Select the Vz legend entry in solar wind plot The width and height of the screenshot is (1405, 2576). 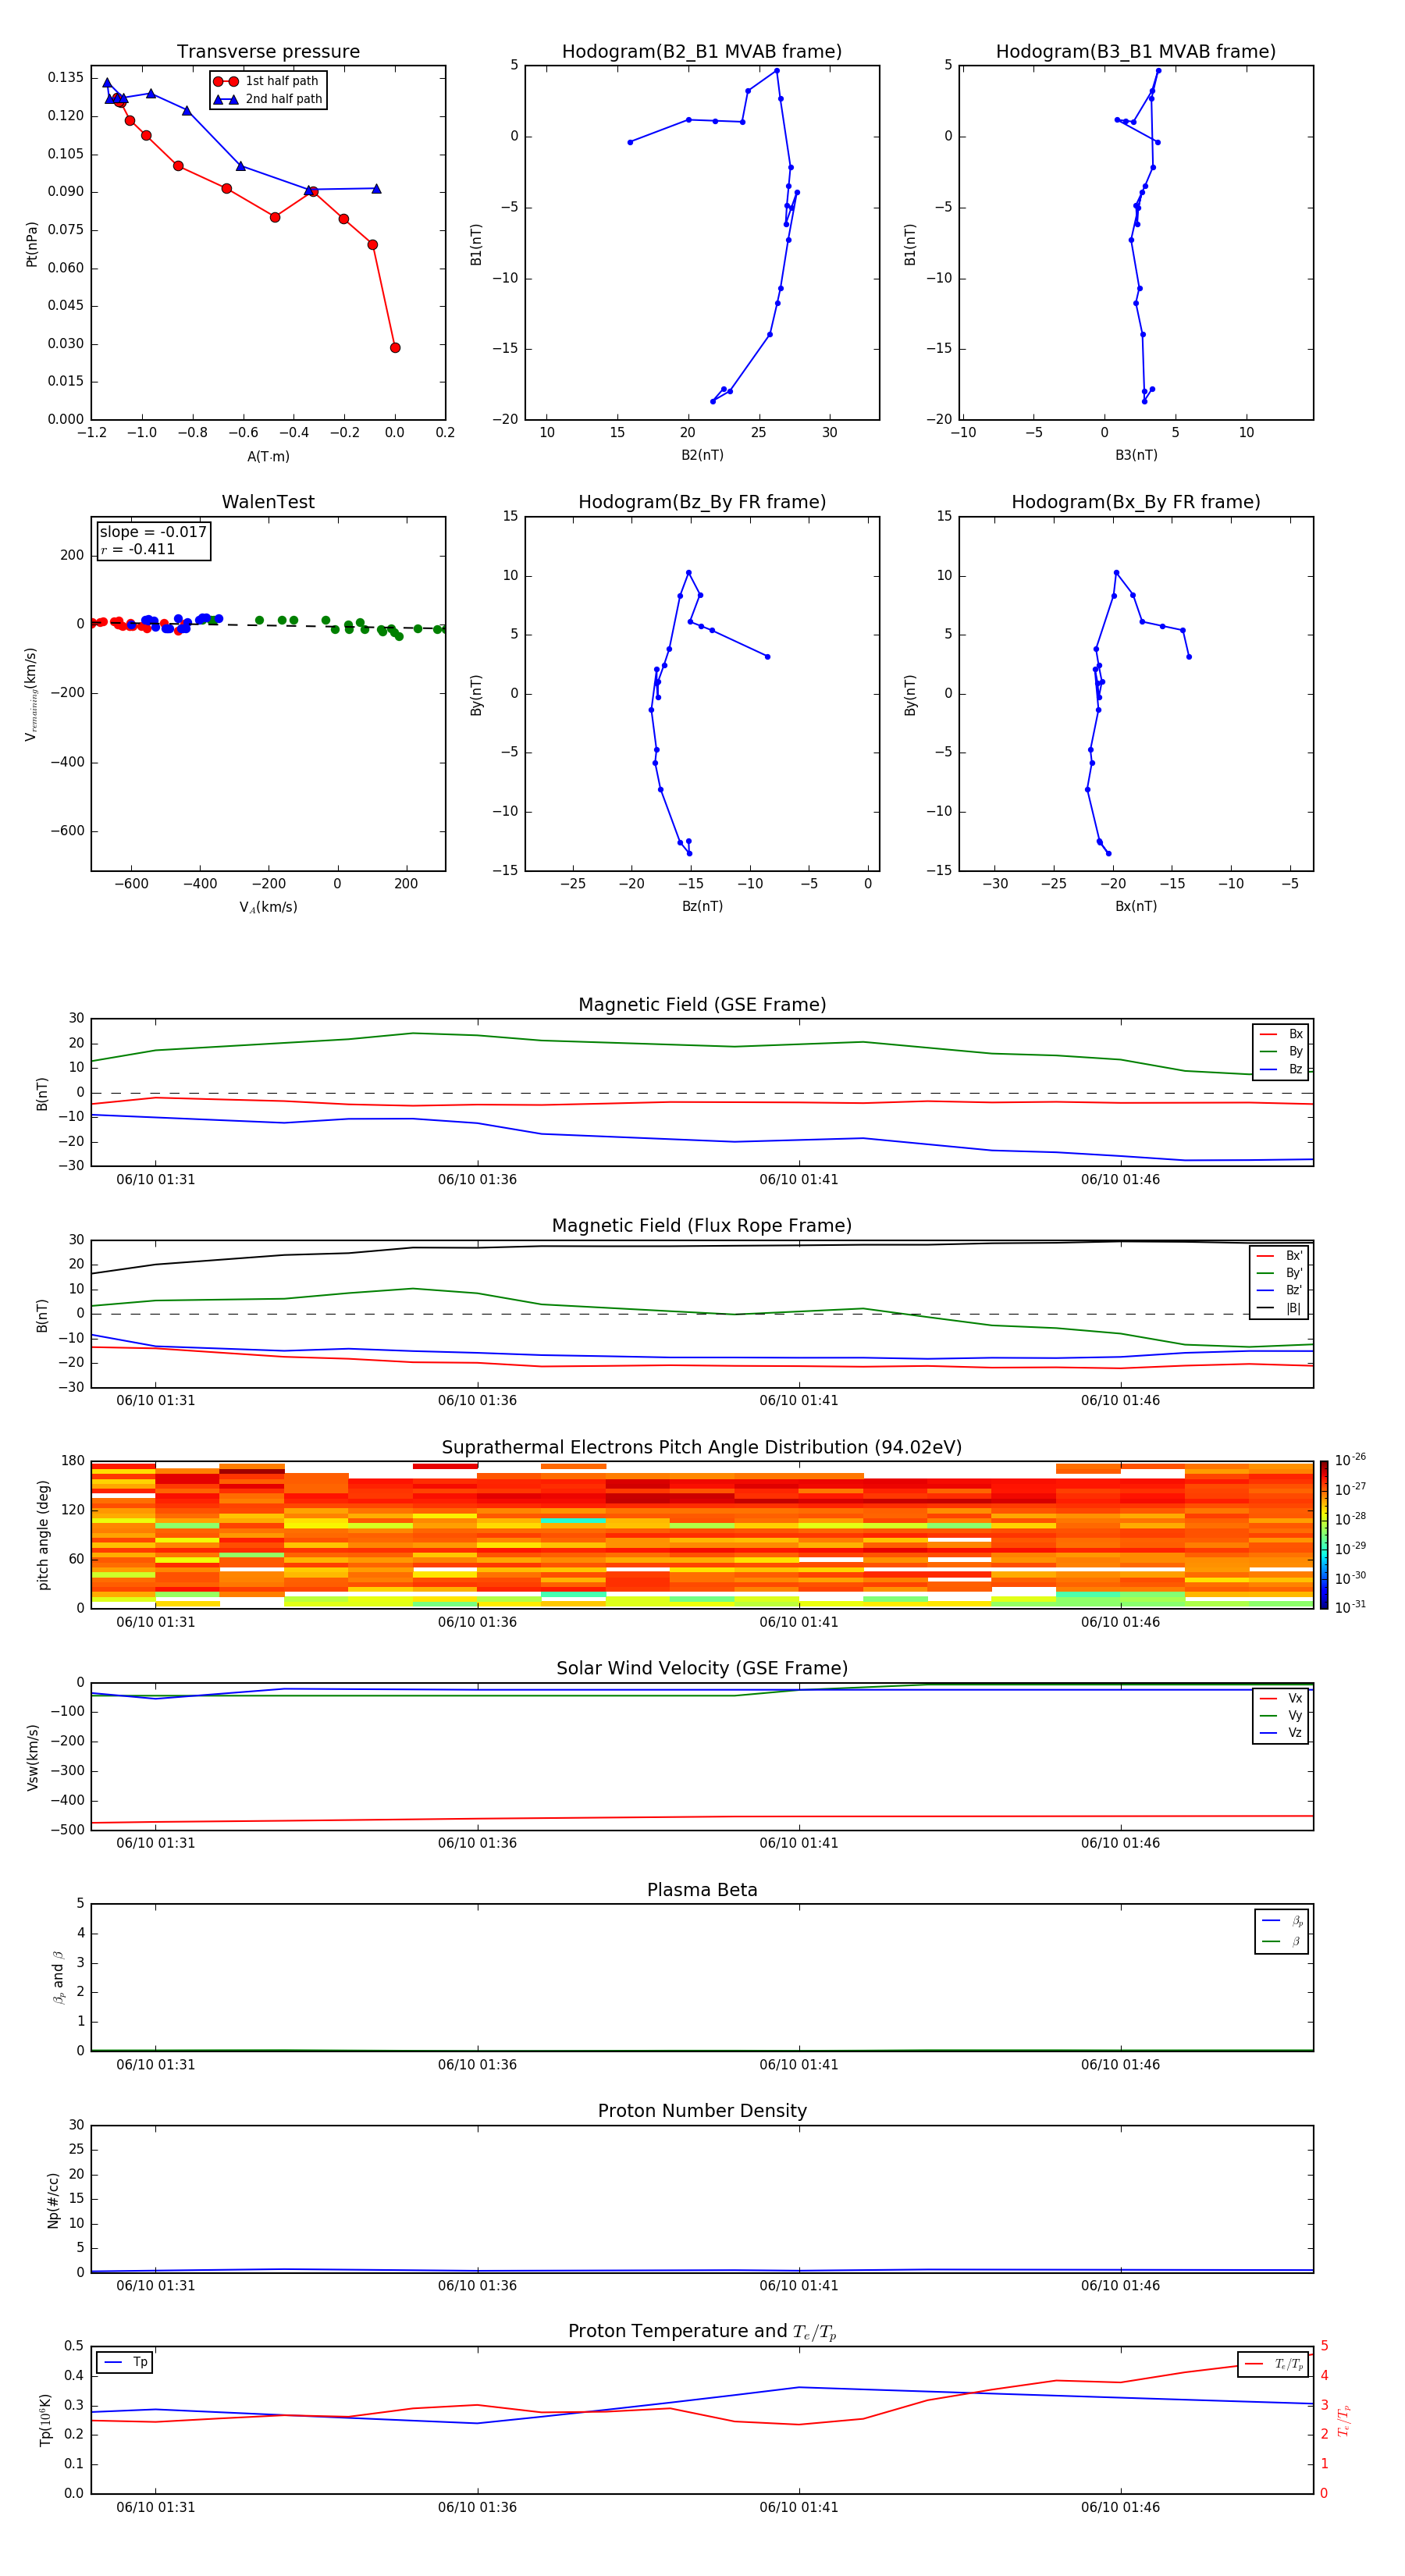[x=1281, y=1733]
